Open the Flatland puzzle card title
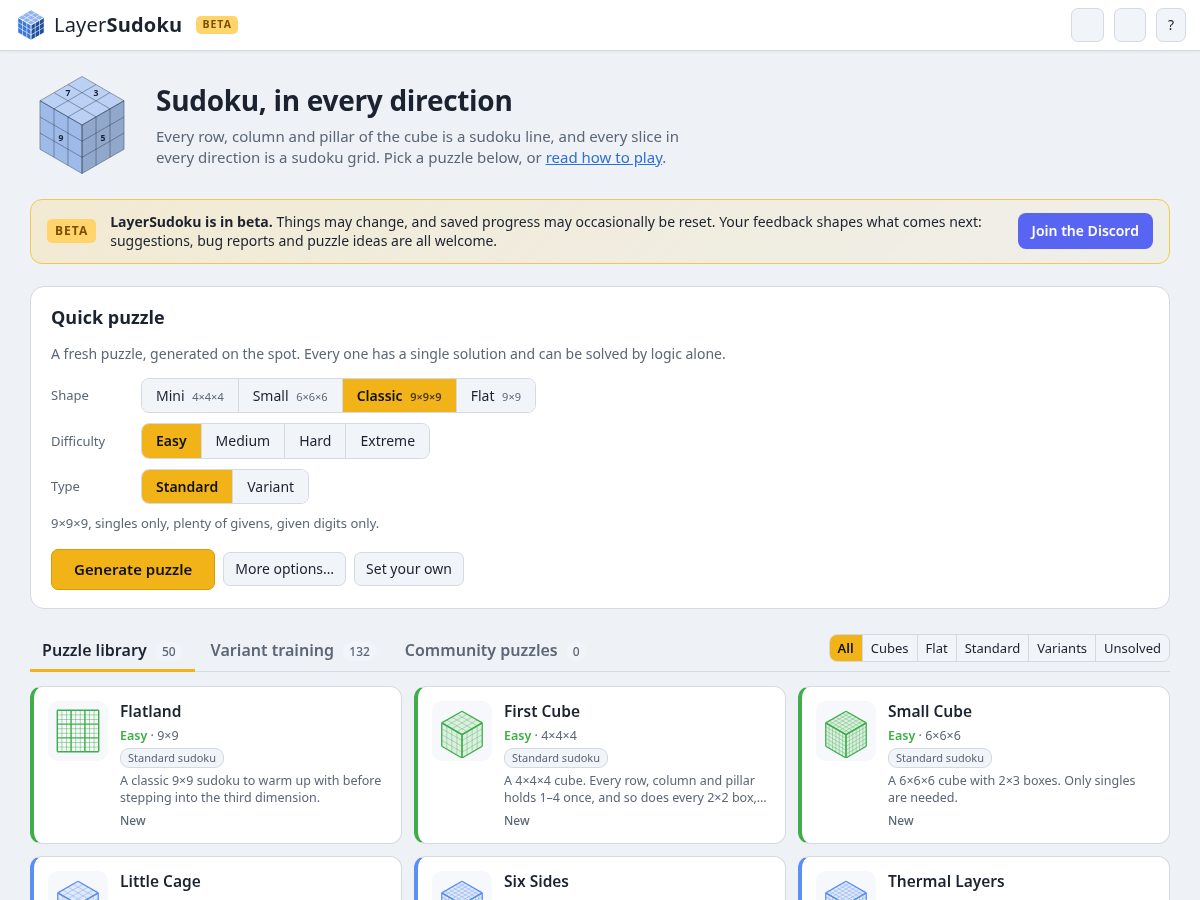 coord(151,711)
